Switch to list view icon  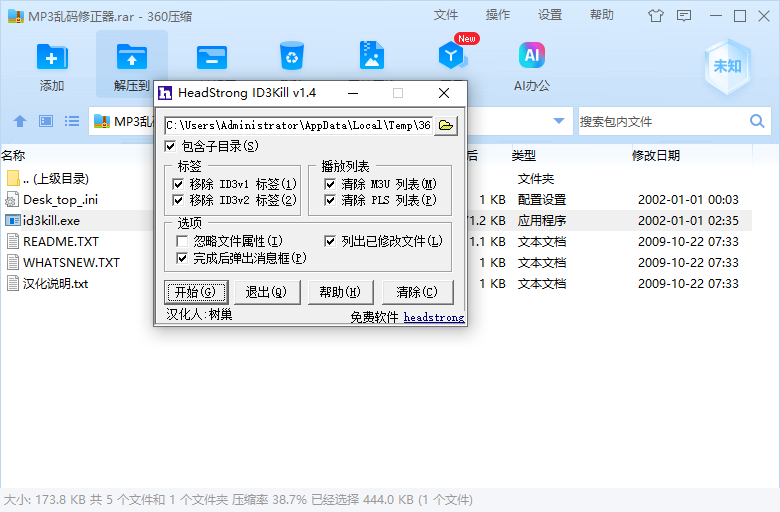pos(72,121)
